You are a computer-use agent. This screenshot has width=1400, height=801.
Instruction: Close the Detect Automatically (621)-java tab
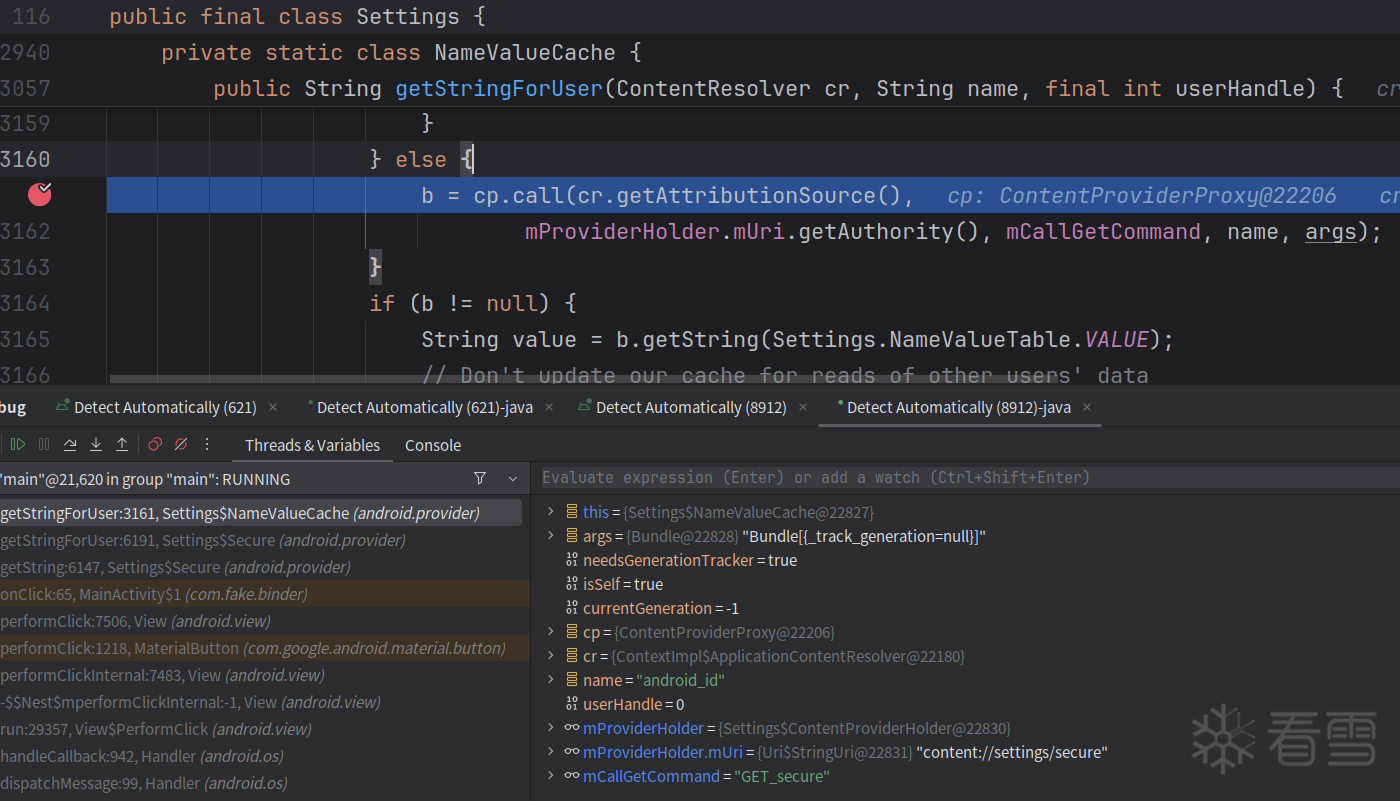[x=551, y=407]
